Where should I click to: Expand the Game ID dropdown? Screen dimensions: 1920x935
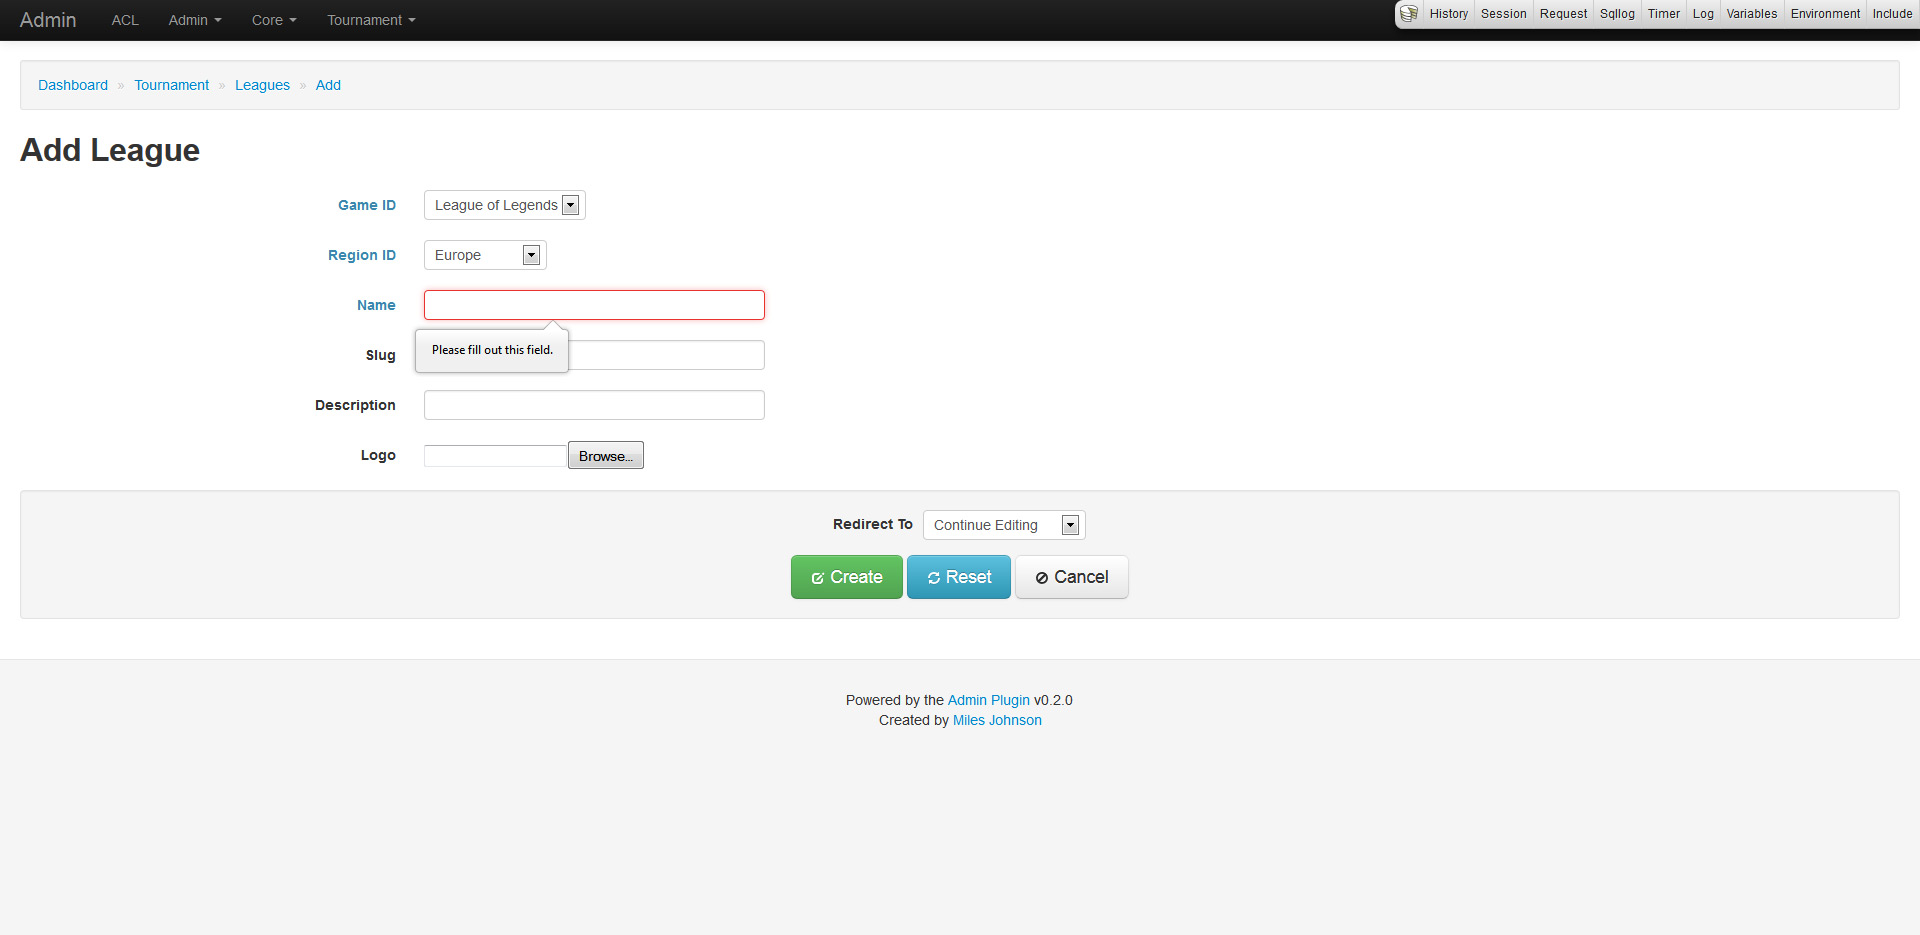tap(504, 205)
